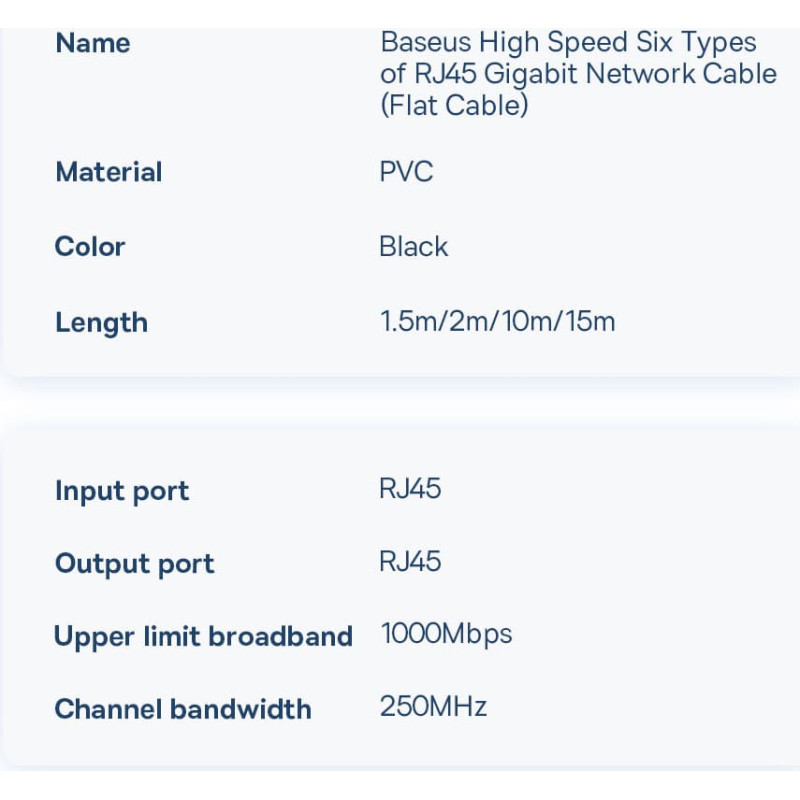Image resolution: width=800 pixels, height=800 pixels.
Task: Select the 1000Mbps value
Action: pos(446,634)
